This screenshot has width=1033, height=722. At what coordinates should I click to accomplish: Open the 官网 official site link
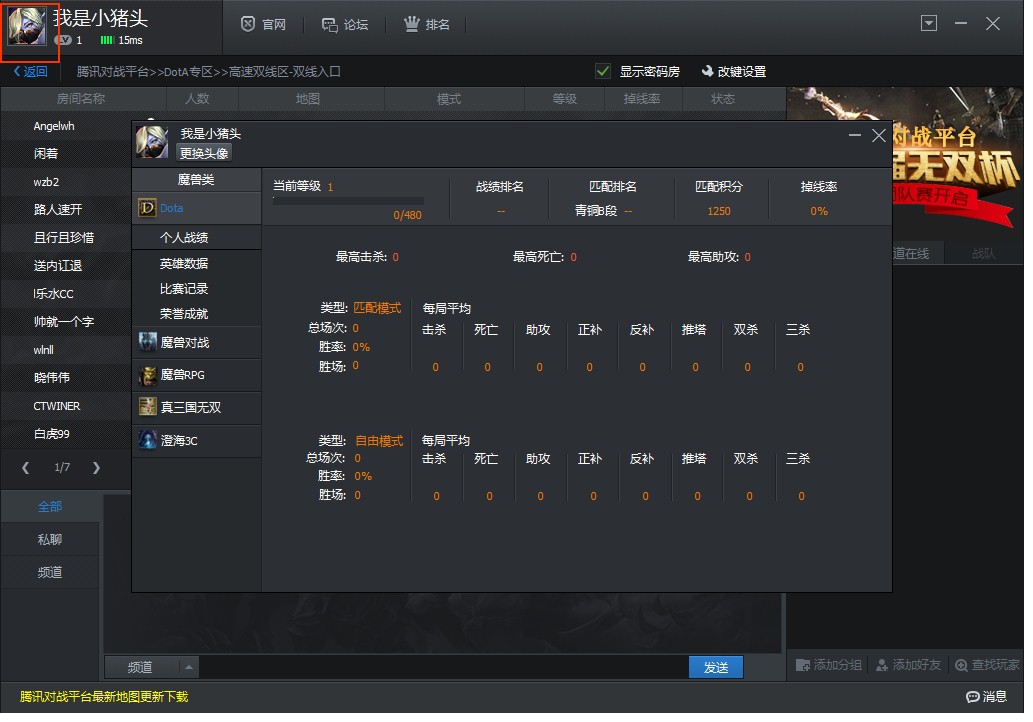[x=263, y=24]
